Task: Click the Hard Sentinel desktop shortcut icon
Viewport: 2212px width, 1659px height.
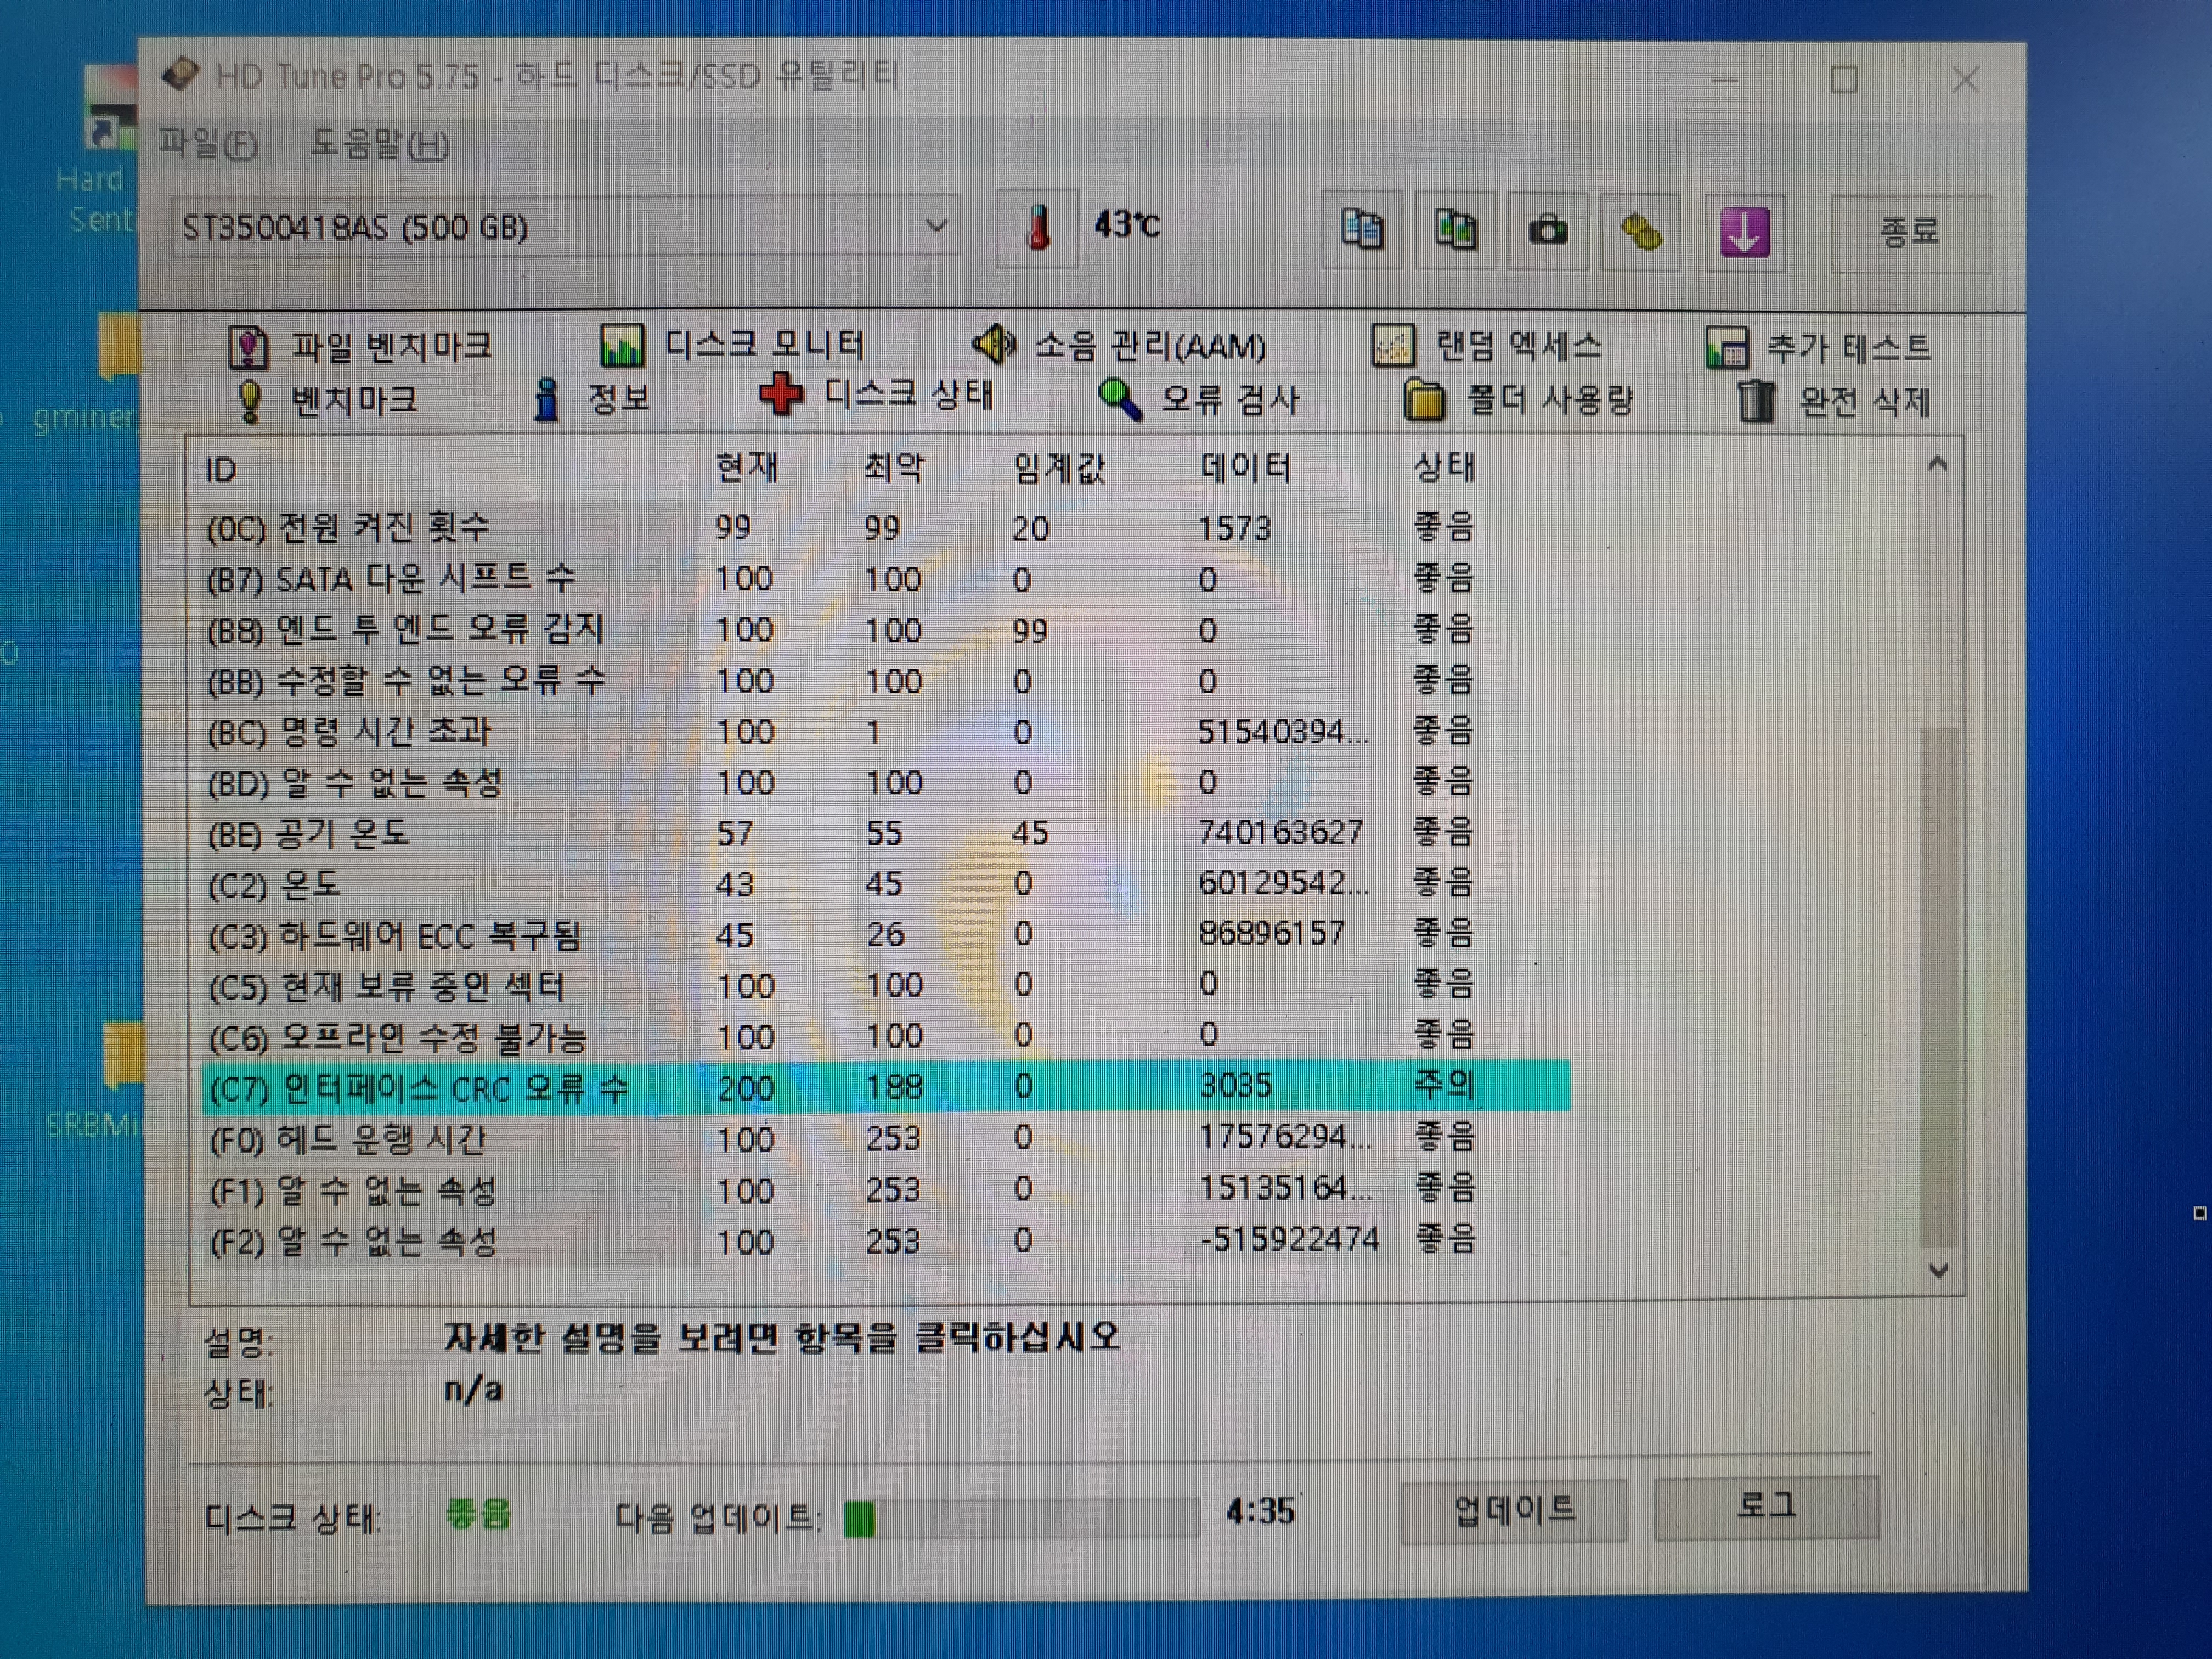Action: point(112,108)
